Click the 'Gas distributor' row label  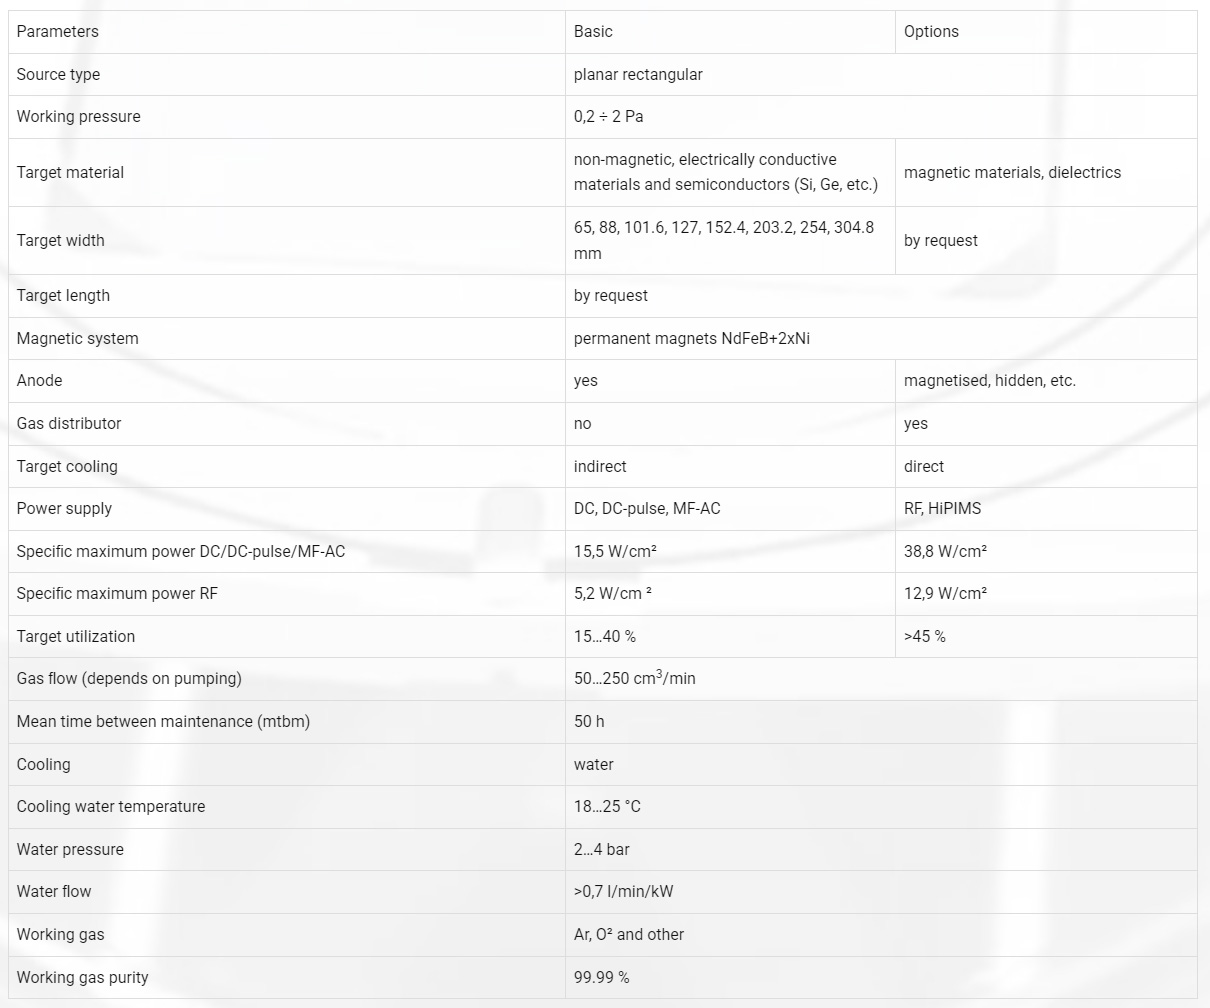click(x=69, y=423)
